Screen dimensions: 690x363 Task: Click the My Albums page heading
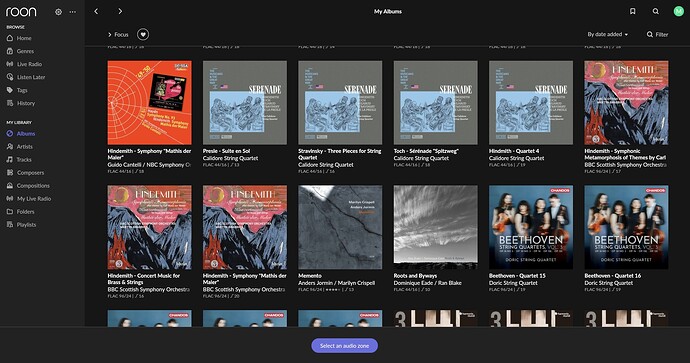pos(388,11)
